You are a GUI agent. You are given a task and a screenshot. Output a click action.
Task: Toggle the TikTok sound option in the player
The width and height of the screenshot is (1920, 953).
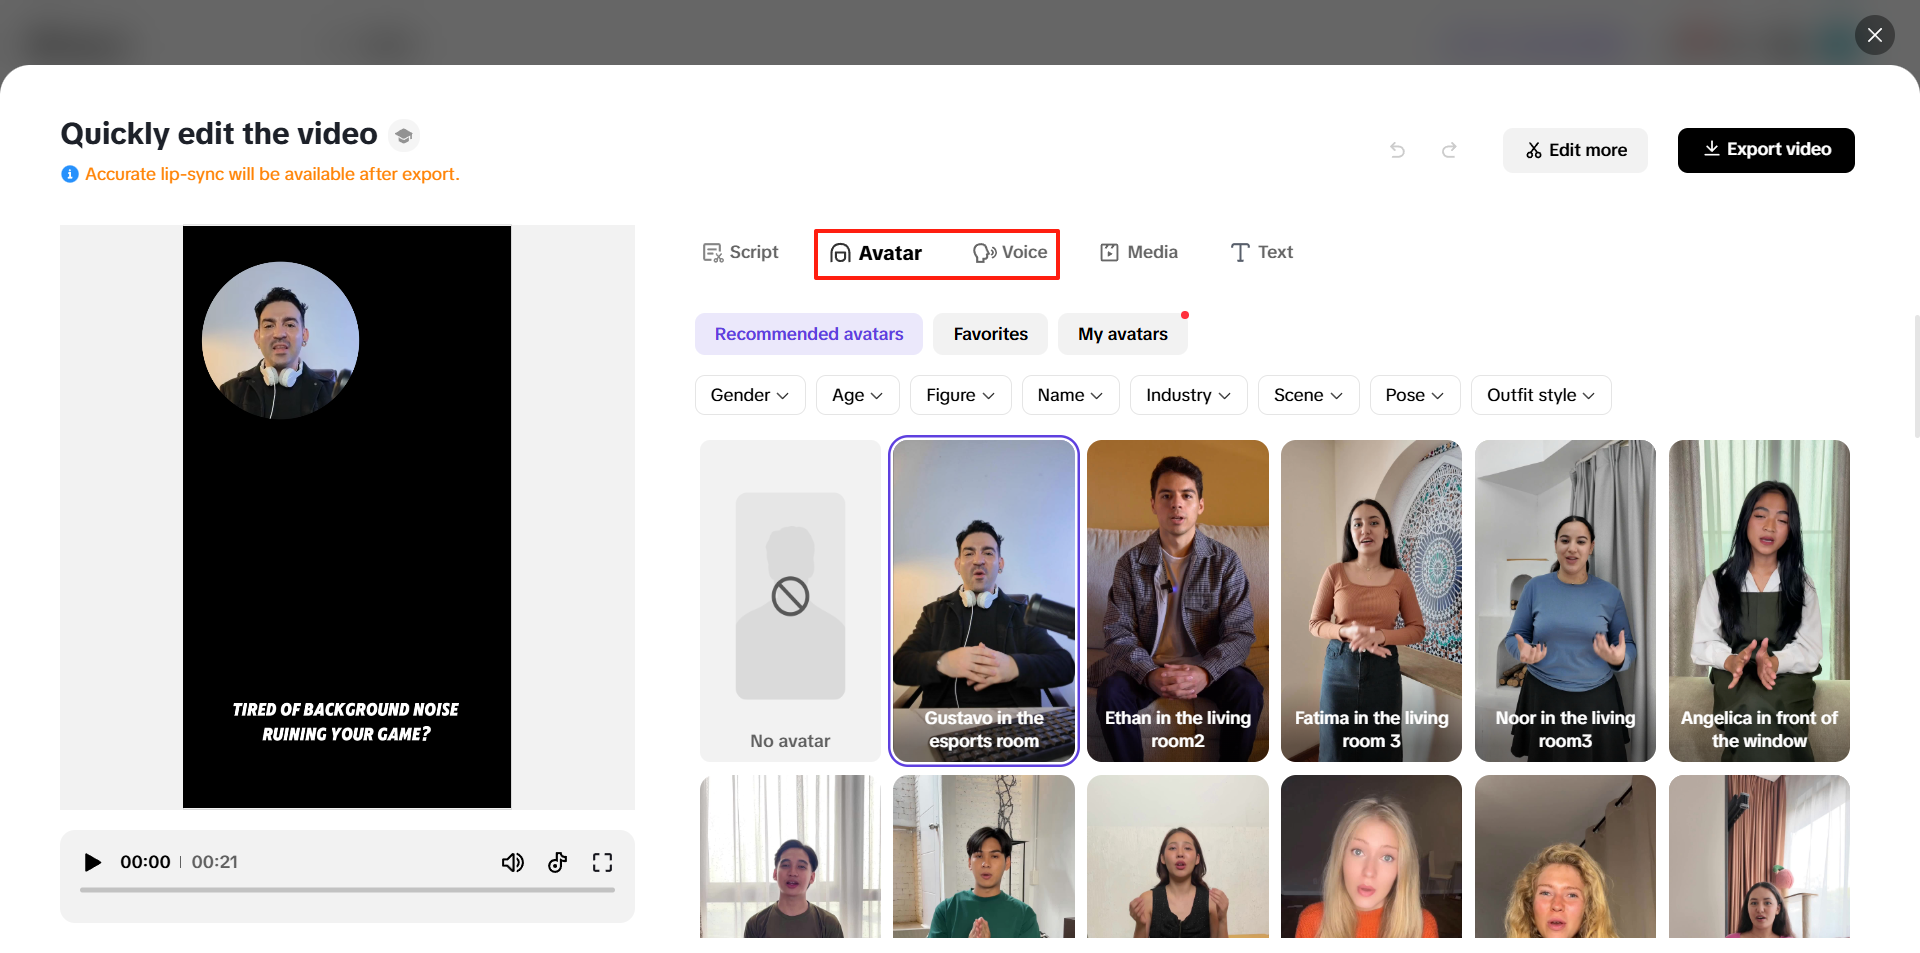point(557,861)
